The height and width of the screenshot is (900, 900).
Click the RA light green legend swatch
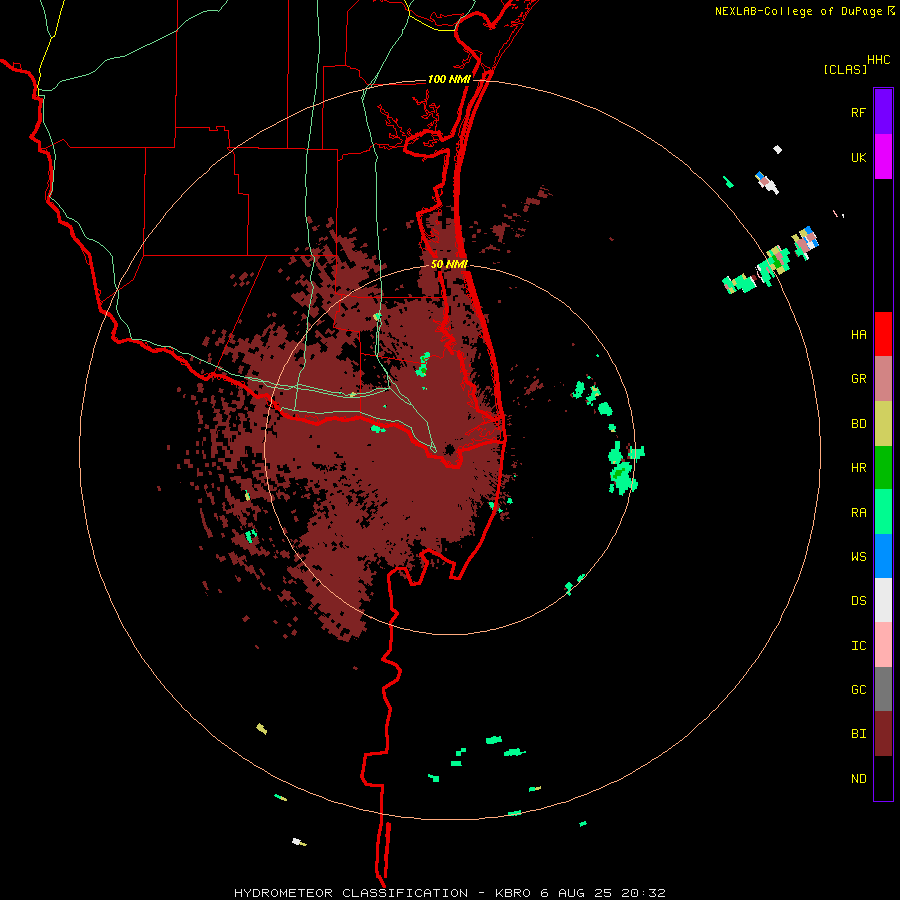pyautogui.click(x=883, y=512)
